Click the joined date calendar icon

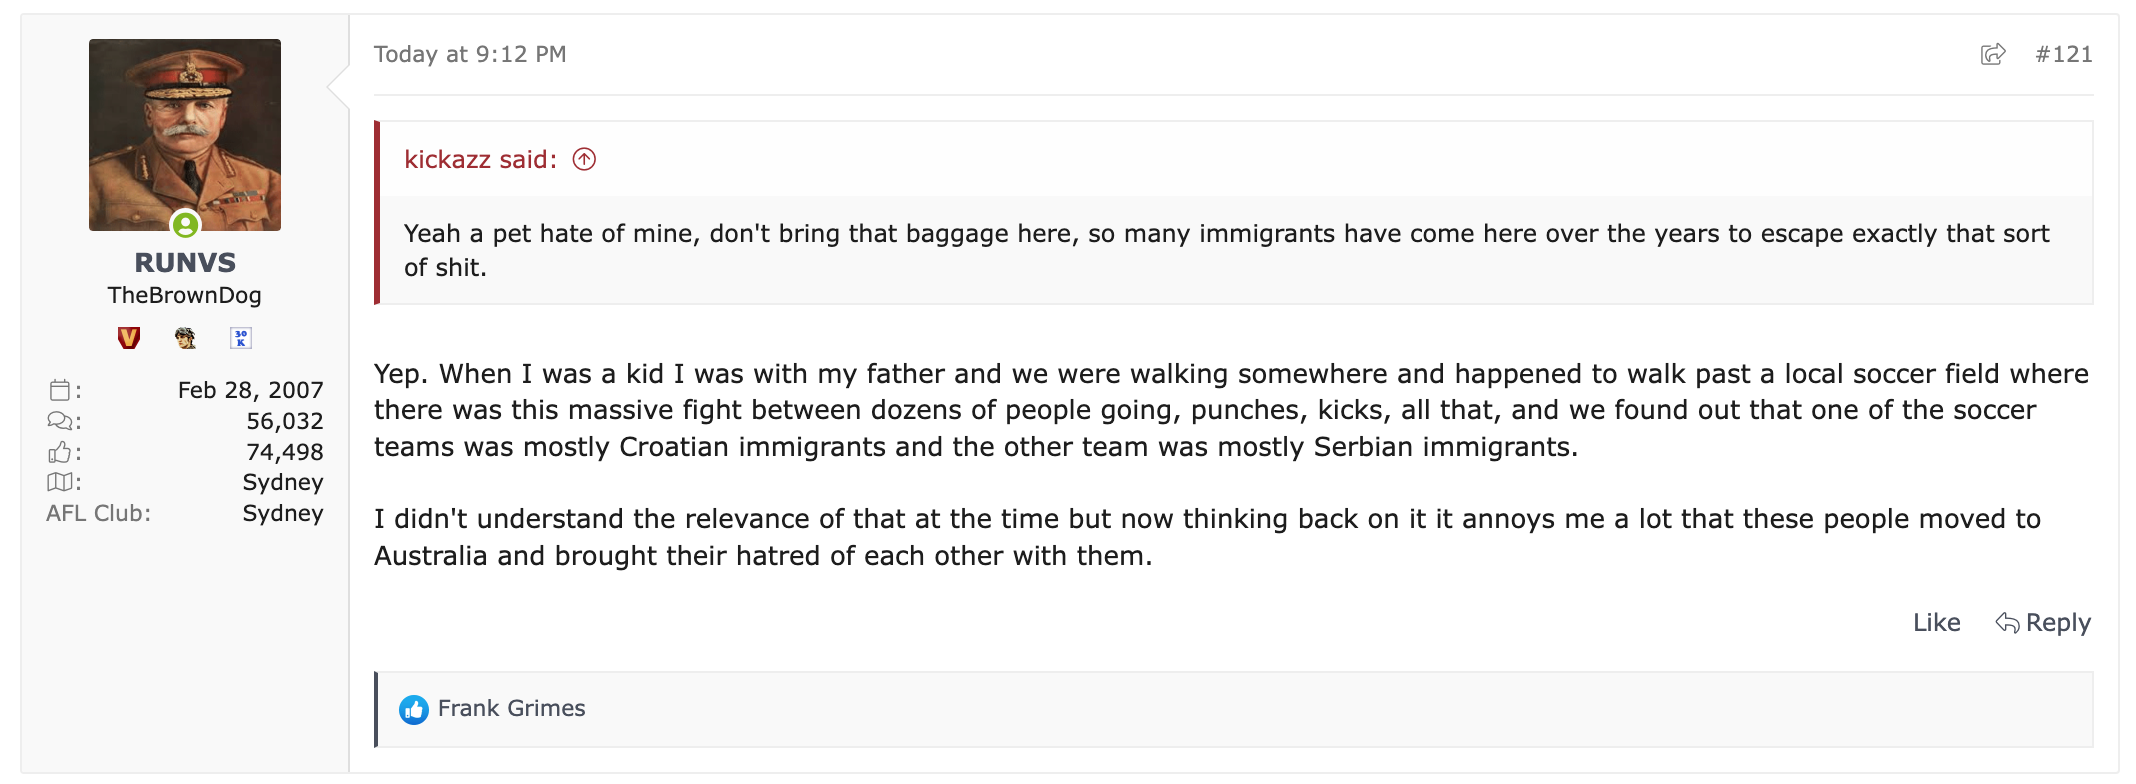pos(60,390)
